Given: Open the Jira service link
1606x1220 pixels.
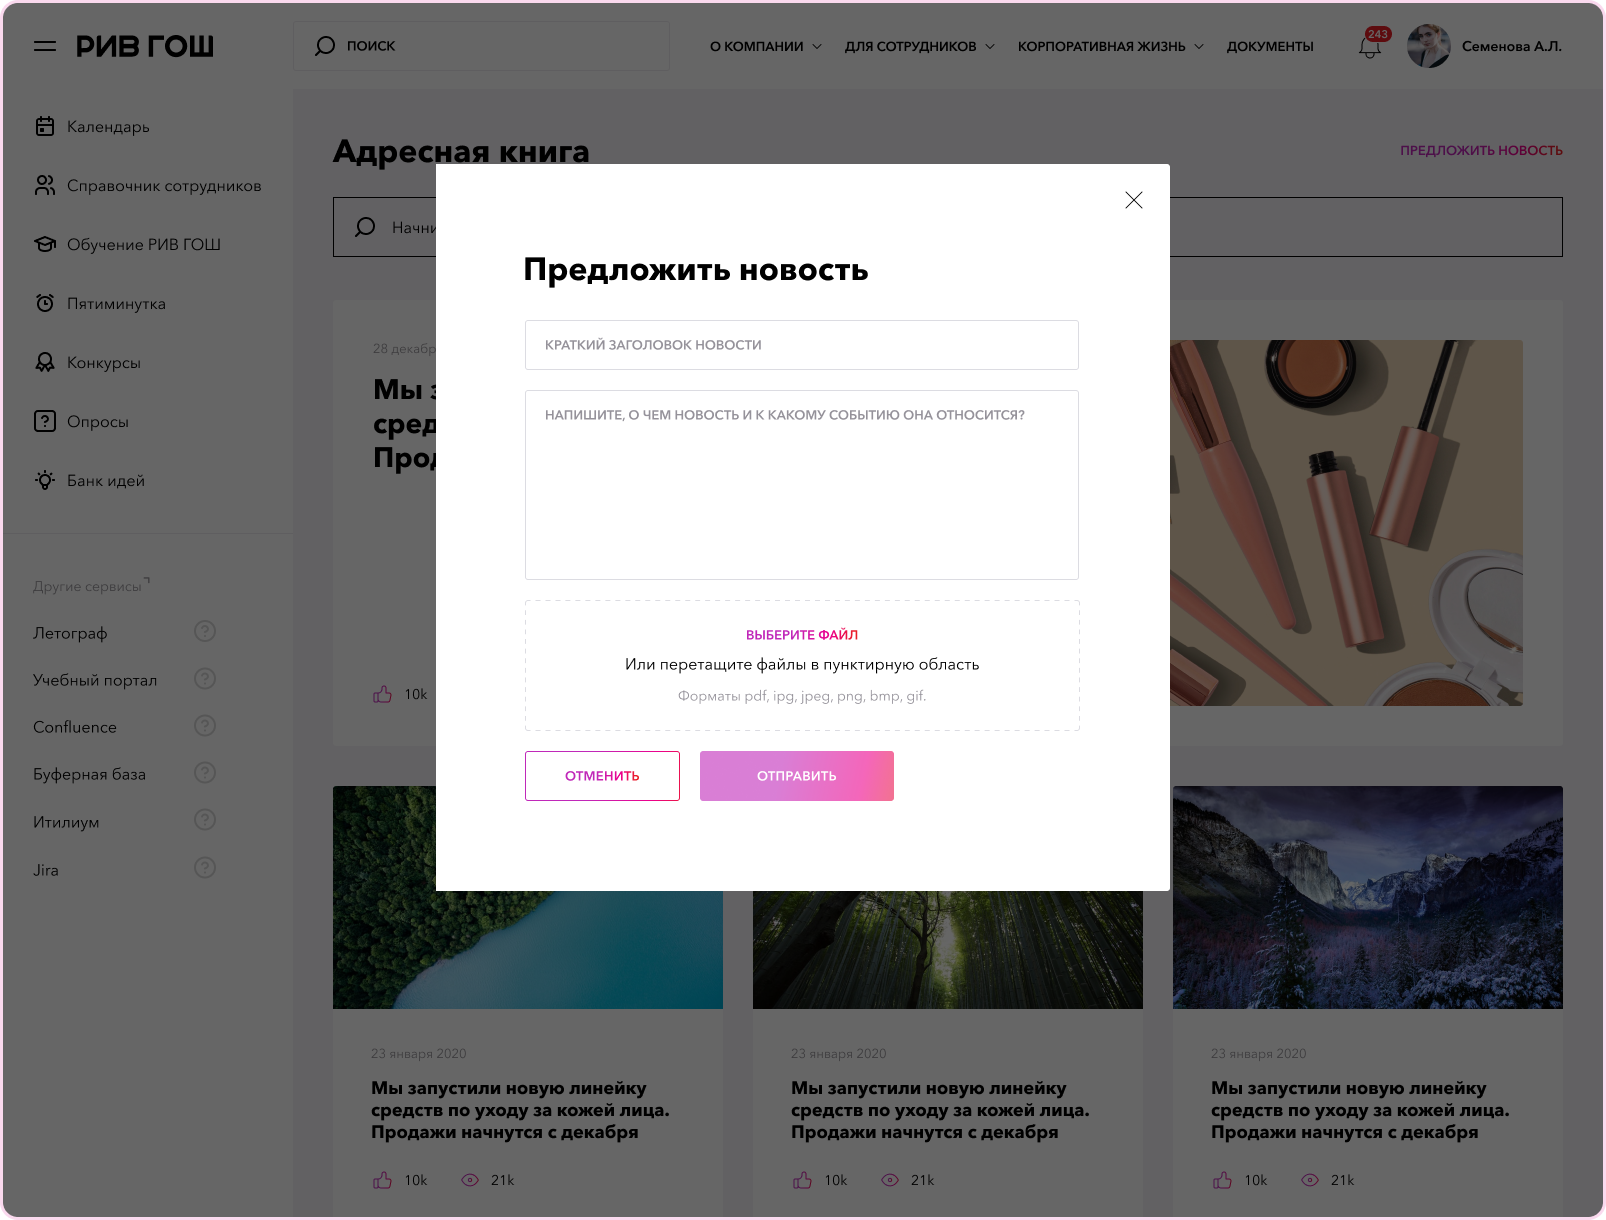Looking at the screenshot, I should coord(46,870).
